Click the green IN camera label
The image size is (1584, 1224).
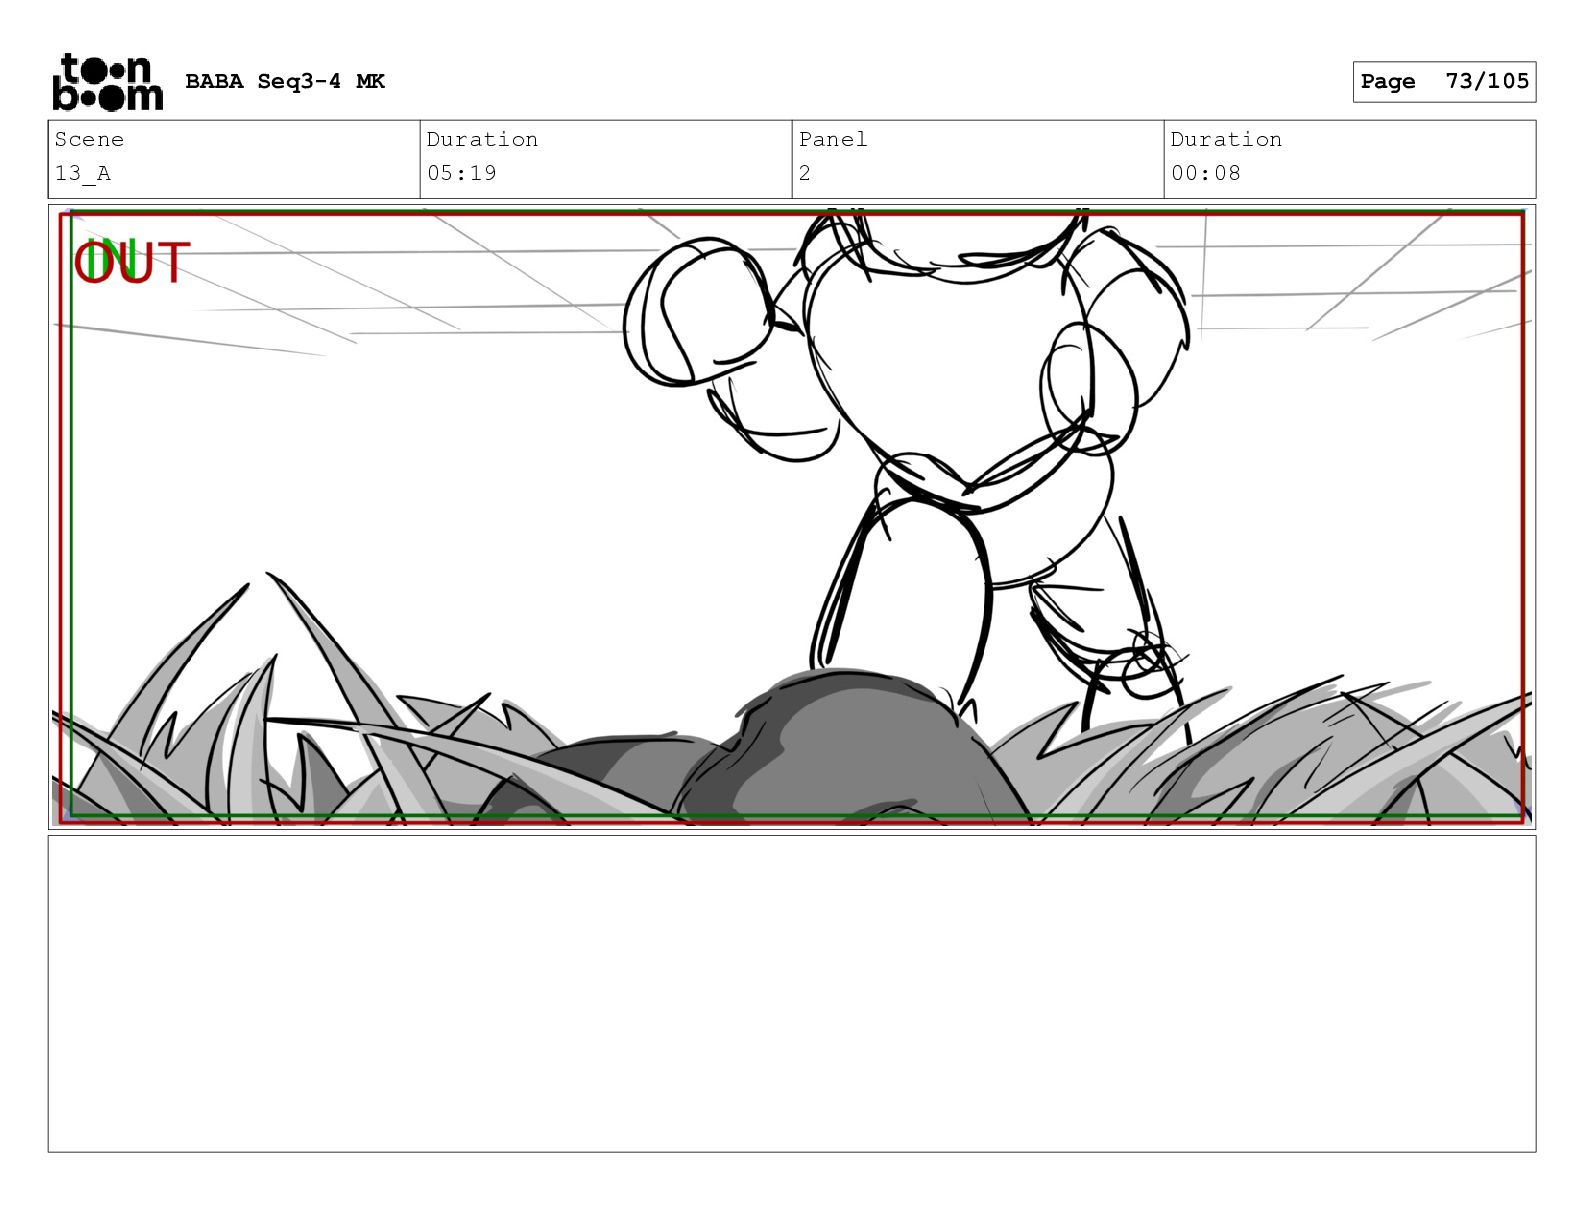(x=110, y=259)
